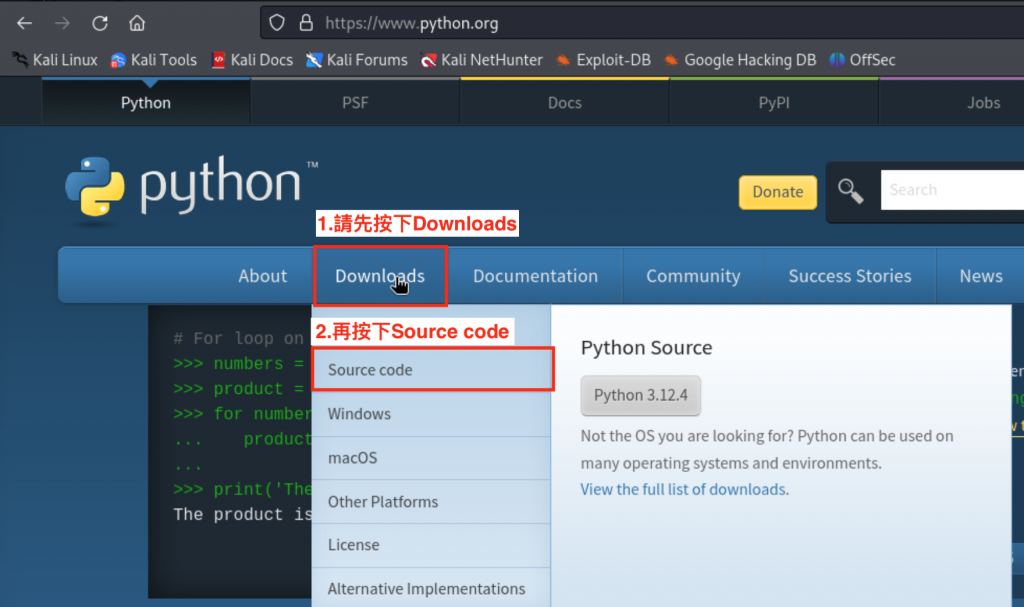Choose macOS from Downloads dropdown

click(x=432, y=458)
